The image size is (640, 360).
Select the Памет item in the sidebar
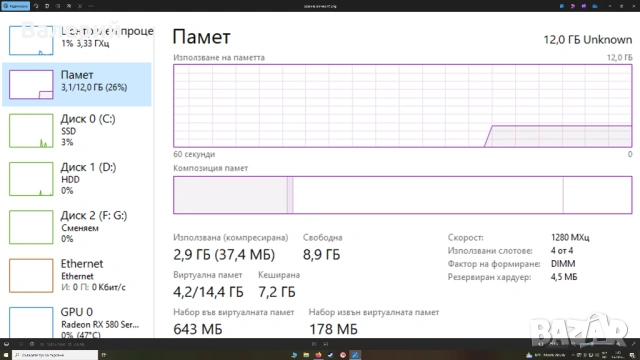click(x=77, y=84)
